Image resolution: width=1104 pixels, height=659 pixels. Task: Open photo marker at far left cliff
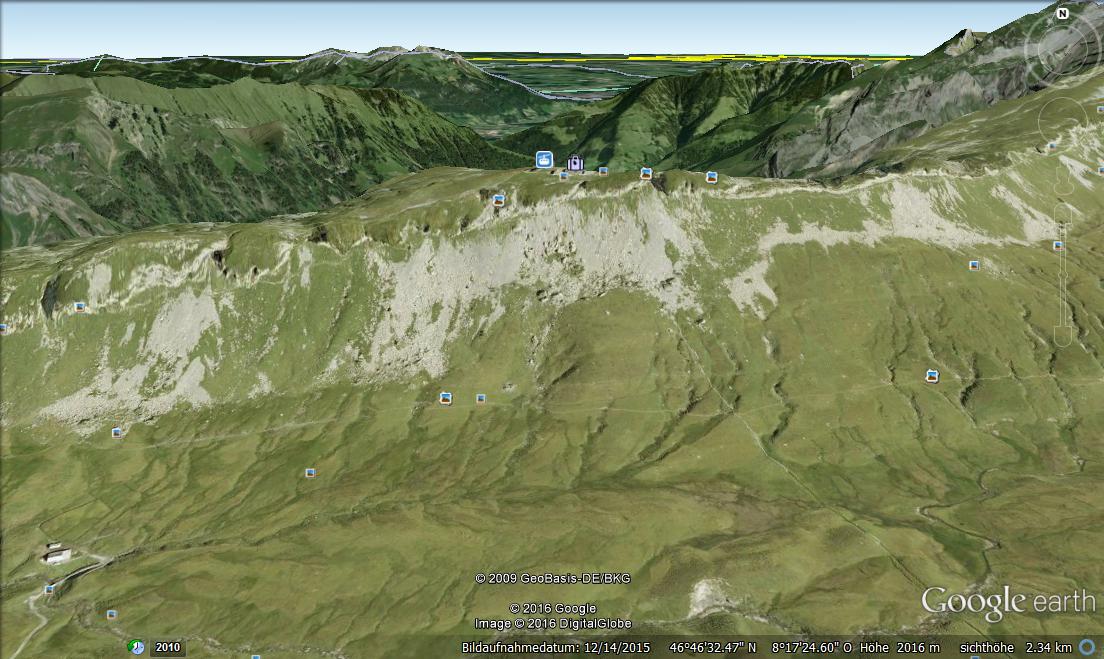(80, 308)
